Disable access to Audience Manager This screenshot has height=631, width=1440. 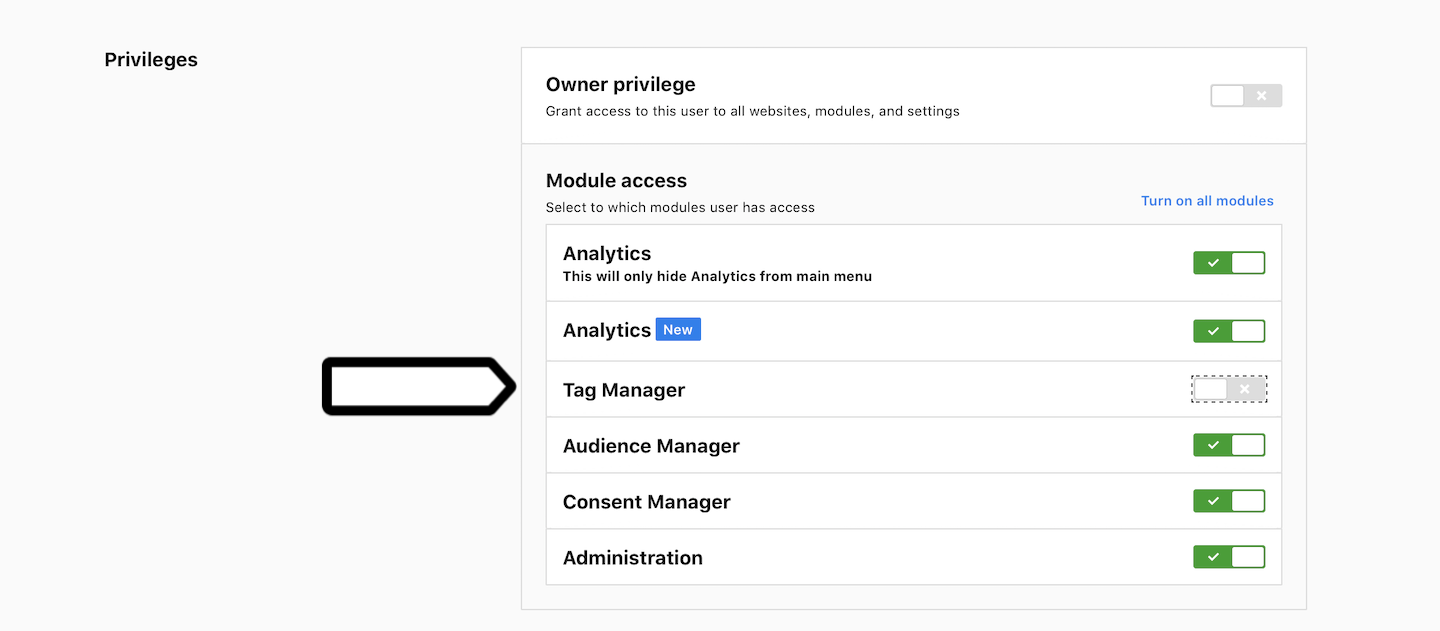1229,444
